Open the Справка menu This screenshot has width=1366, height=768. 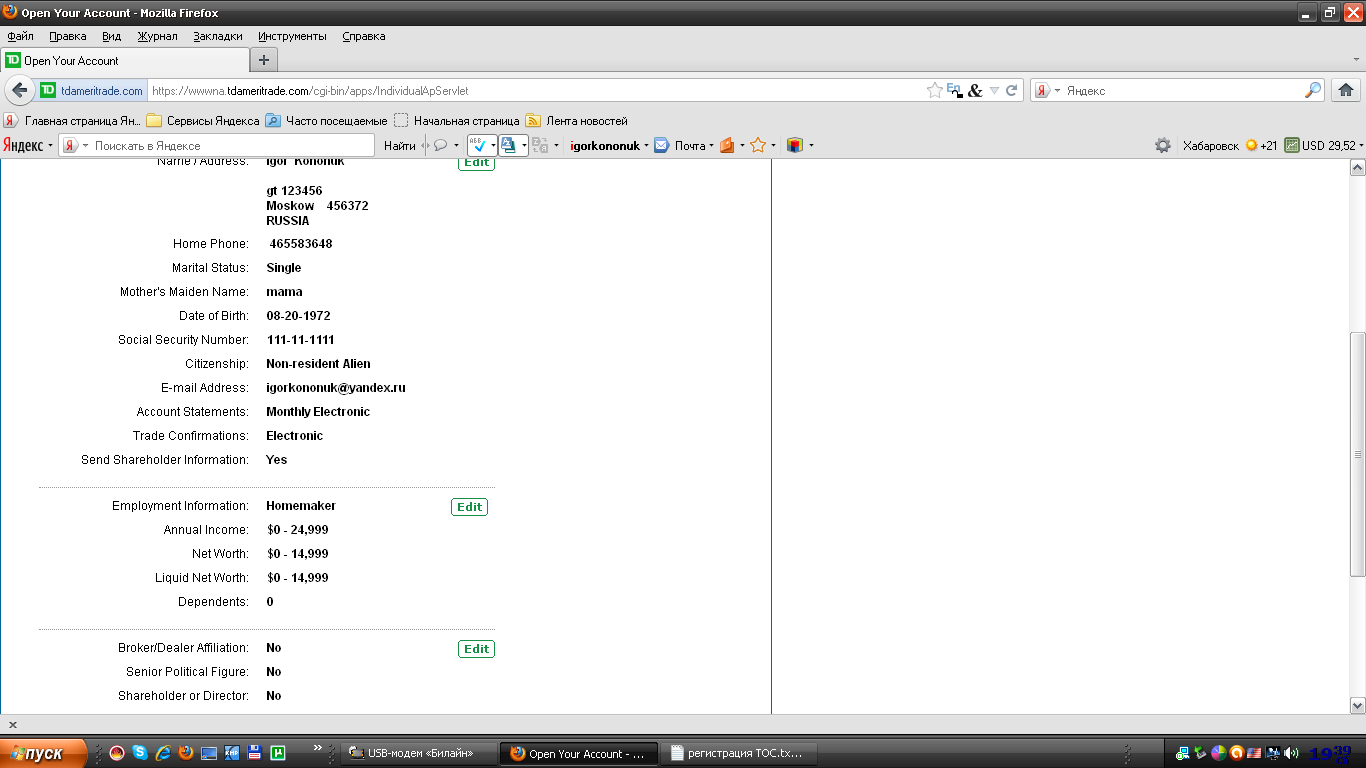click(x=364, y=36)
